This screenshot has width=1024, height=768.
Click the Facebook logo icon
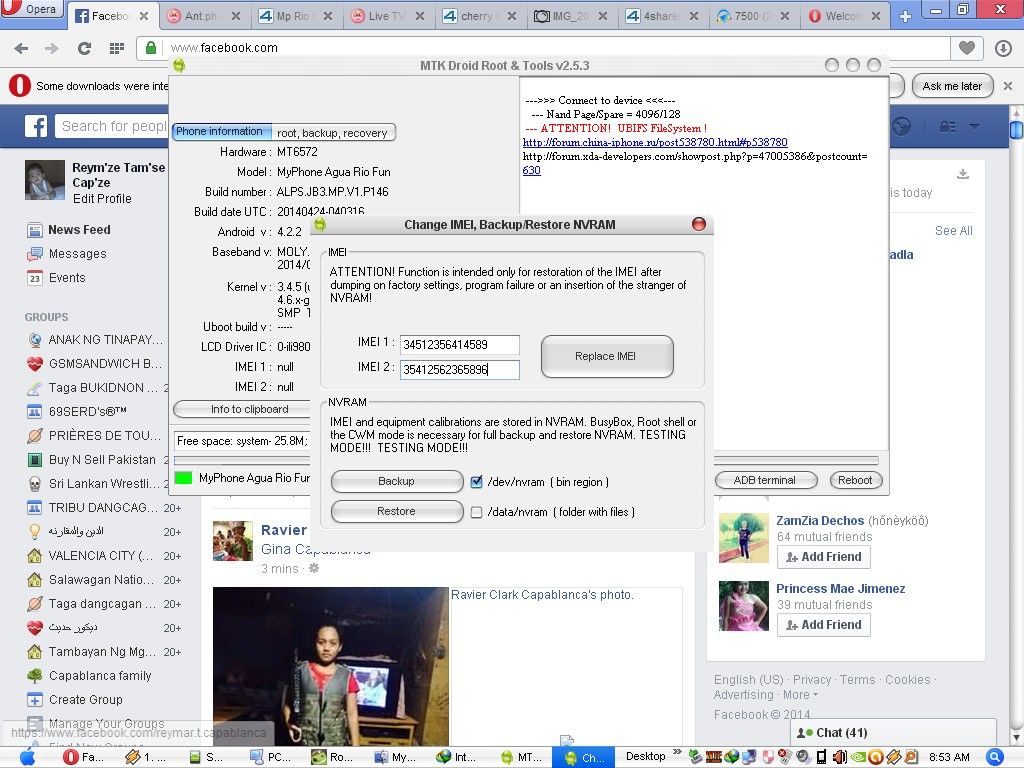click(36, 126)
